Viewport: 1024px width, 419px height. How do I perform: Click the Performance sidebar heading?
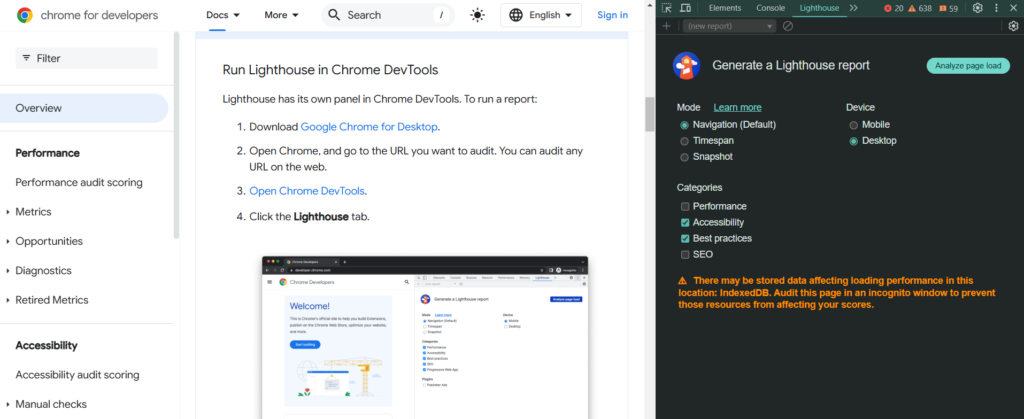[48, 153]
